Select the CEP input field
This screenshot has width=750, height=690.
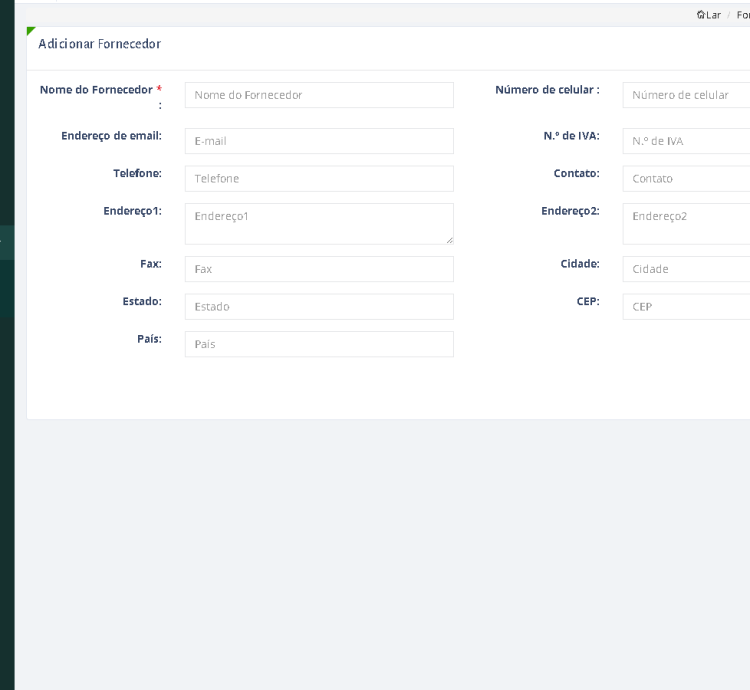[x=687, y=307]
